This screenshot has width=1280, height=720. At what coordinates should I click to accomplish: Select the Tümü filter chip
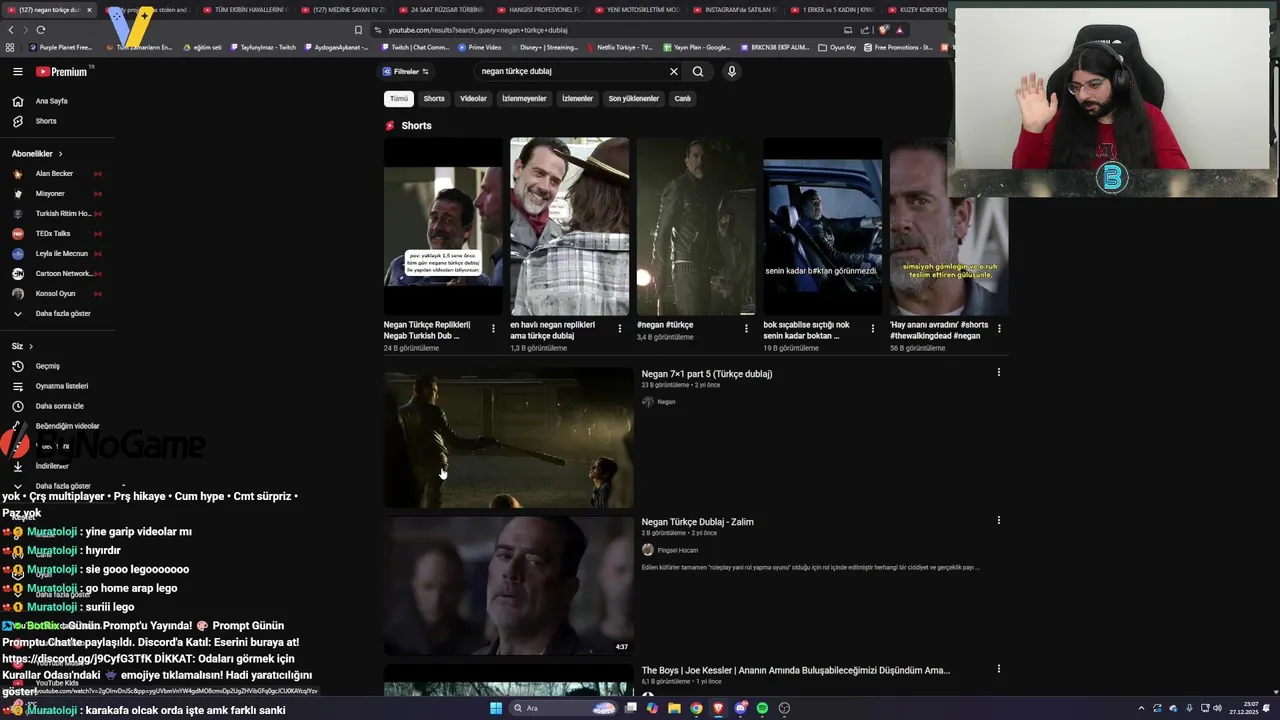pyautogui.click(x=399, y=99)
